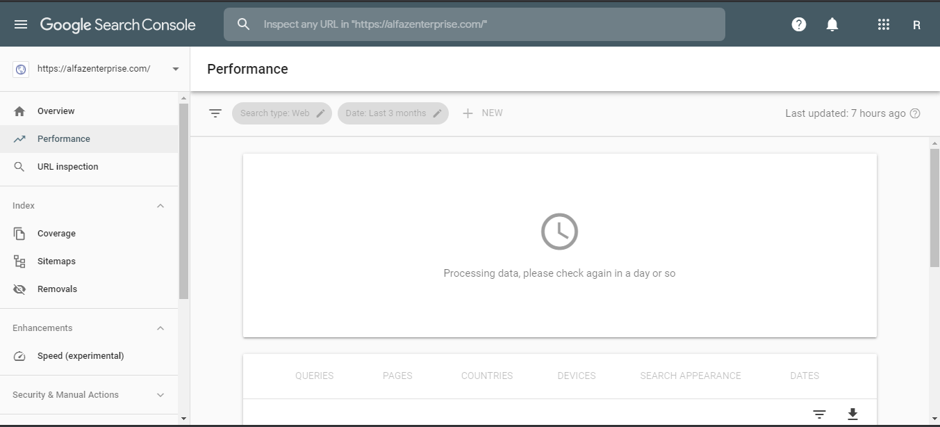Click the Sitemaps tree icon
The height and width of the screenshot is (427, 940).
pos(19,261)
